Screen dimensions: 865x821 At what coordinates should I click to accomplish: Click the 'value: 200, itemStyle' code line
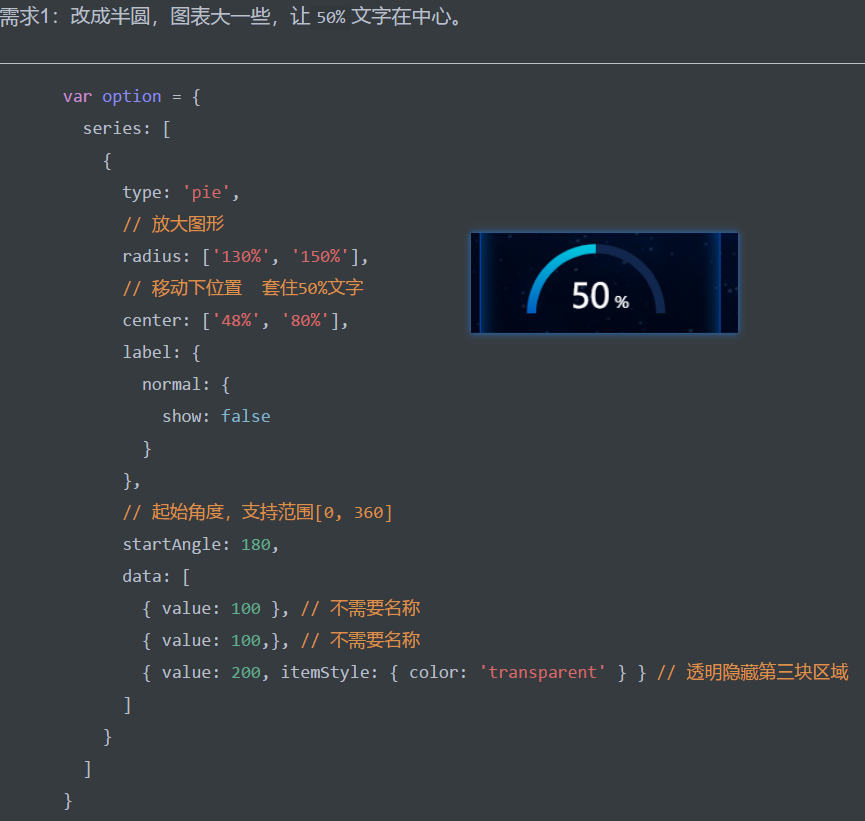click(x=394, y=673)
